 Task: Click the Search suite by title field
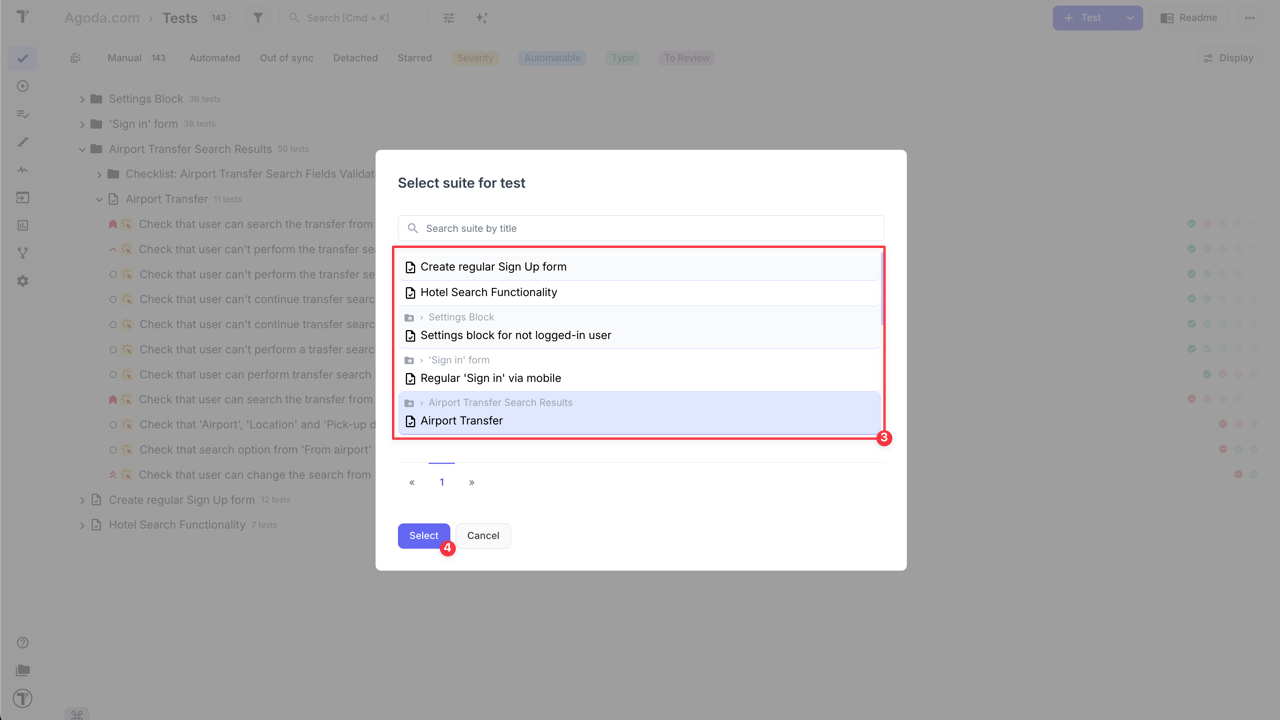pos(640,228)
